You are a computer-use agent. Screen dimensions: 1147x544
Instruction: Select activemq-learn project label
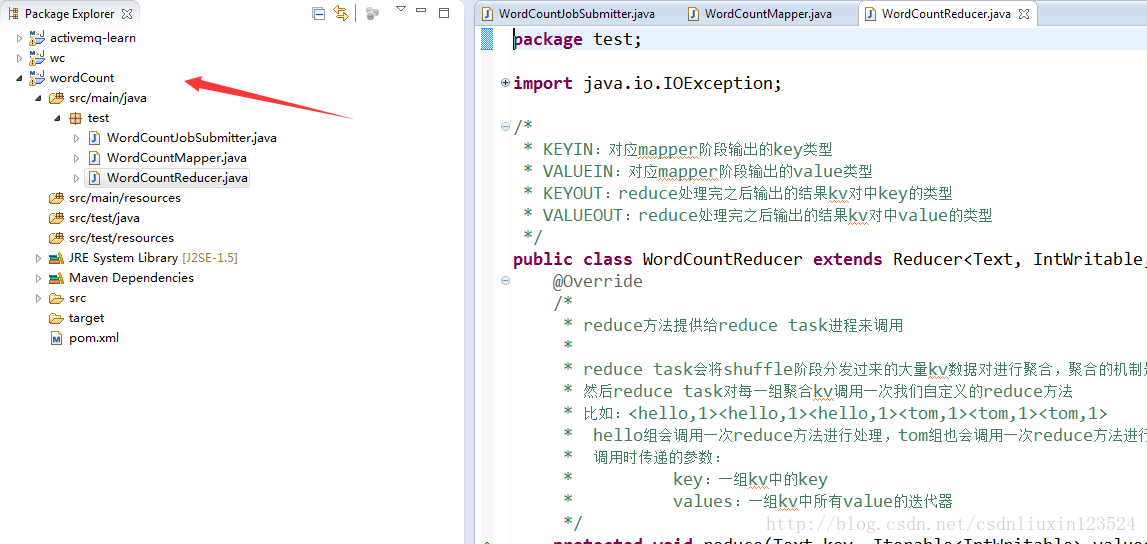[93, 38]
